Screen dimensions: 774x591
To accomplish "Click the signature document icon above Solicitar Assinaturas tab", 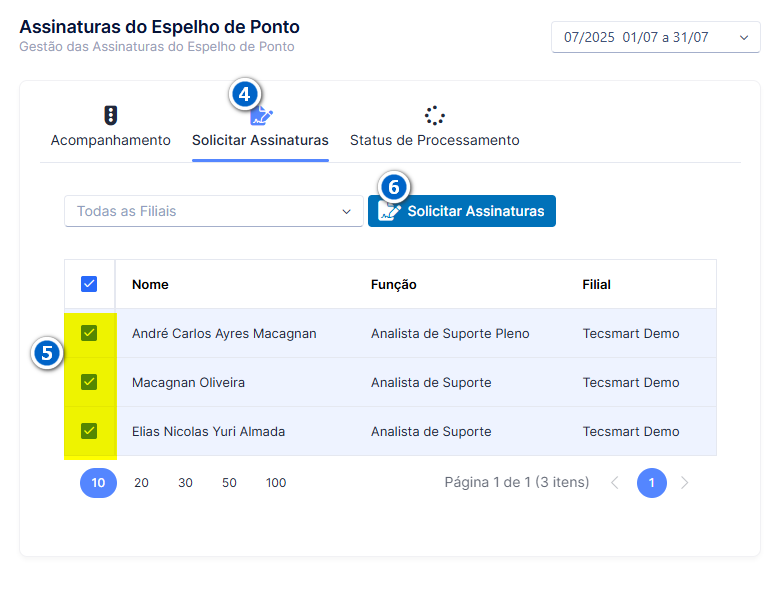I will (261, 115).
